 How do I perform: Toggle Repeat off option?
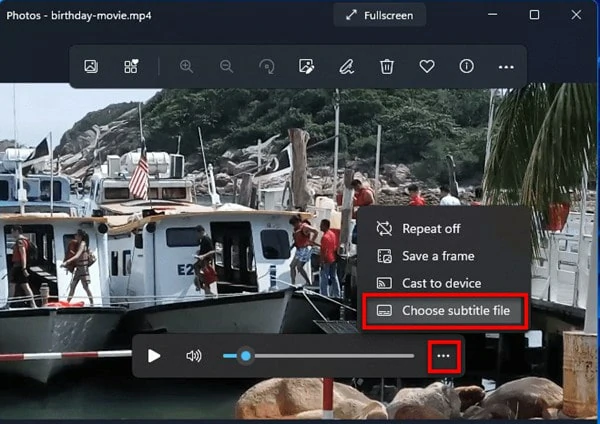click(444, 228)
